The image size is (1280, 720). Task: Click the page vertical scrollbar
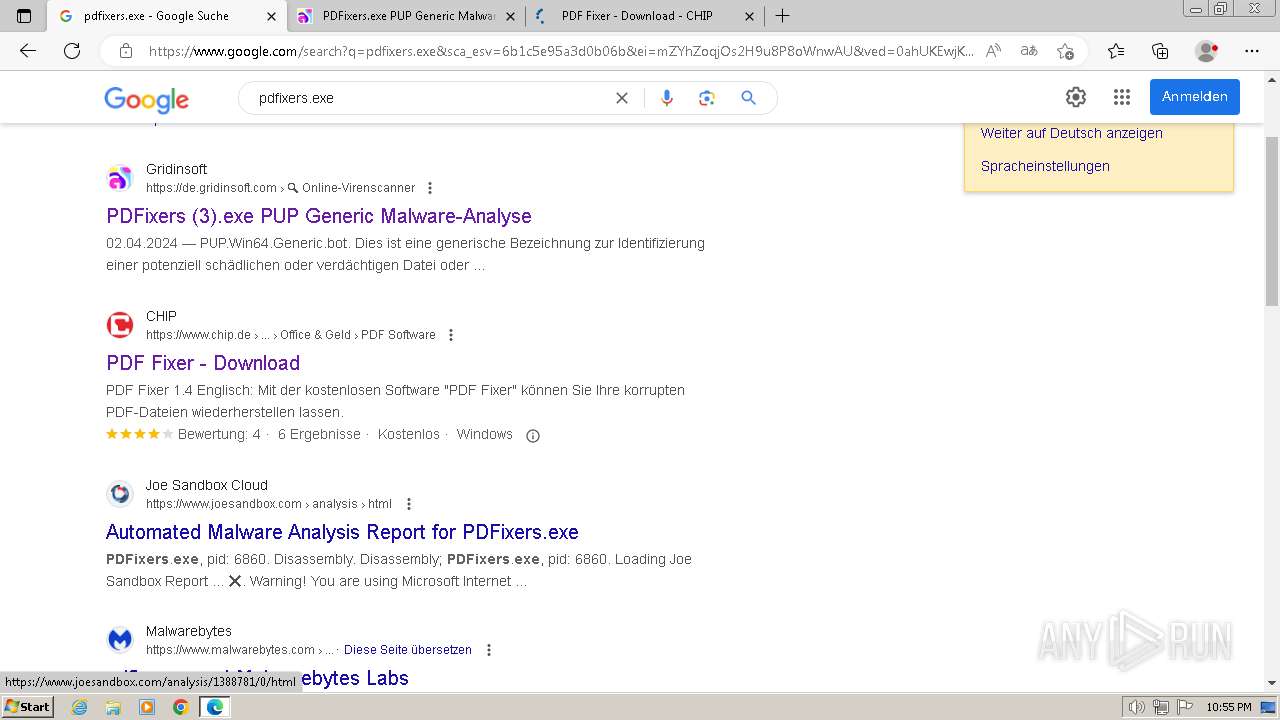coord(1272,220)
